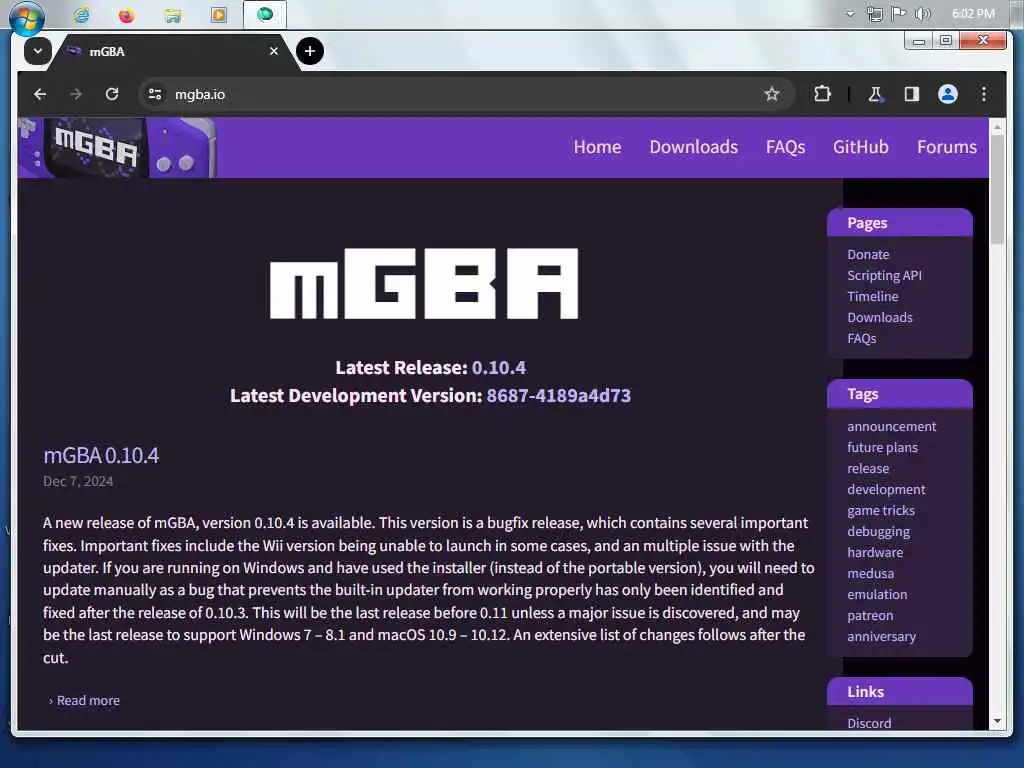Select the hardware tag
This screenshot has height=768, width=1024.
point(875,552)
